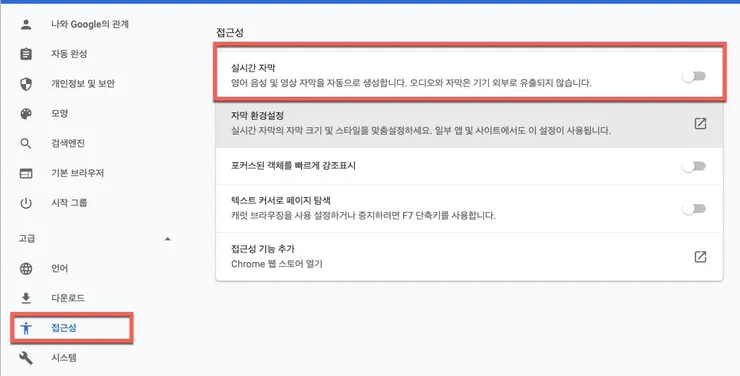The height and width of the screenshot is (376, 740).
Task: Click the wrench icon for 시스템
Action: click(x=26, y=358)
